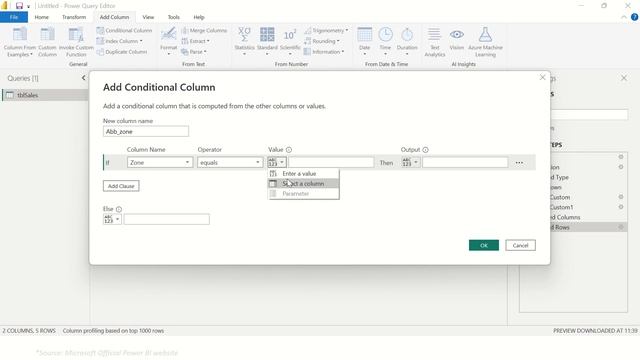Screen dimensions: 640x360
Task: Click the Value info icon
Action: (289, 150)
